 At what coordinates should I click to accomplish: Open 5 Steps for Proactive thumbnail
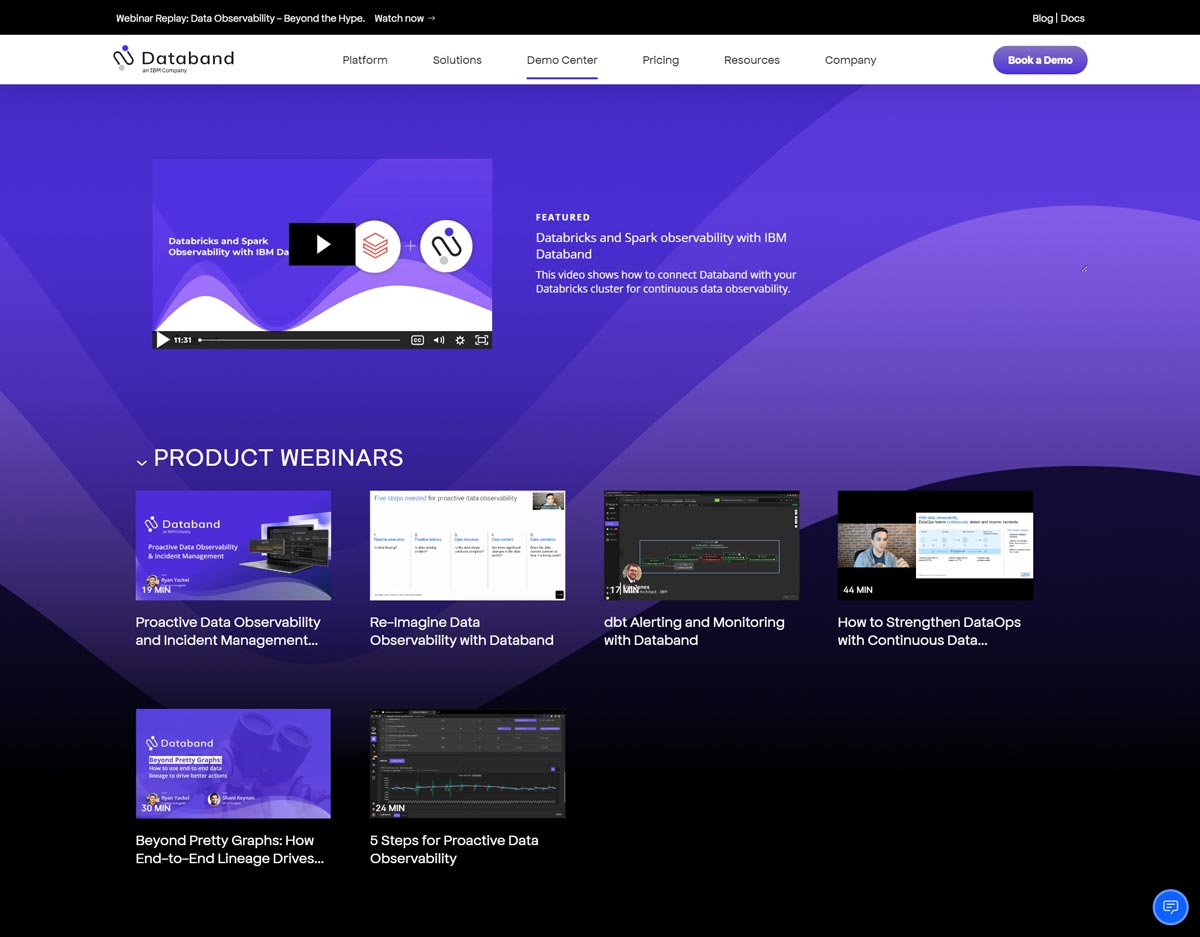click(x=467, y=764)
